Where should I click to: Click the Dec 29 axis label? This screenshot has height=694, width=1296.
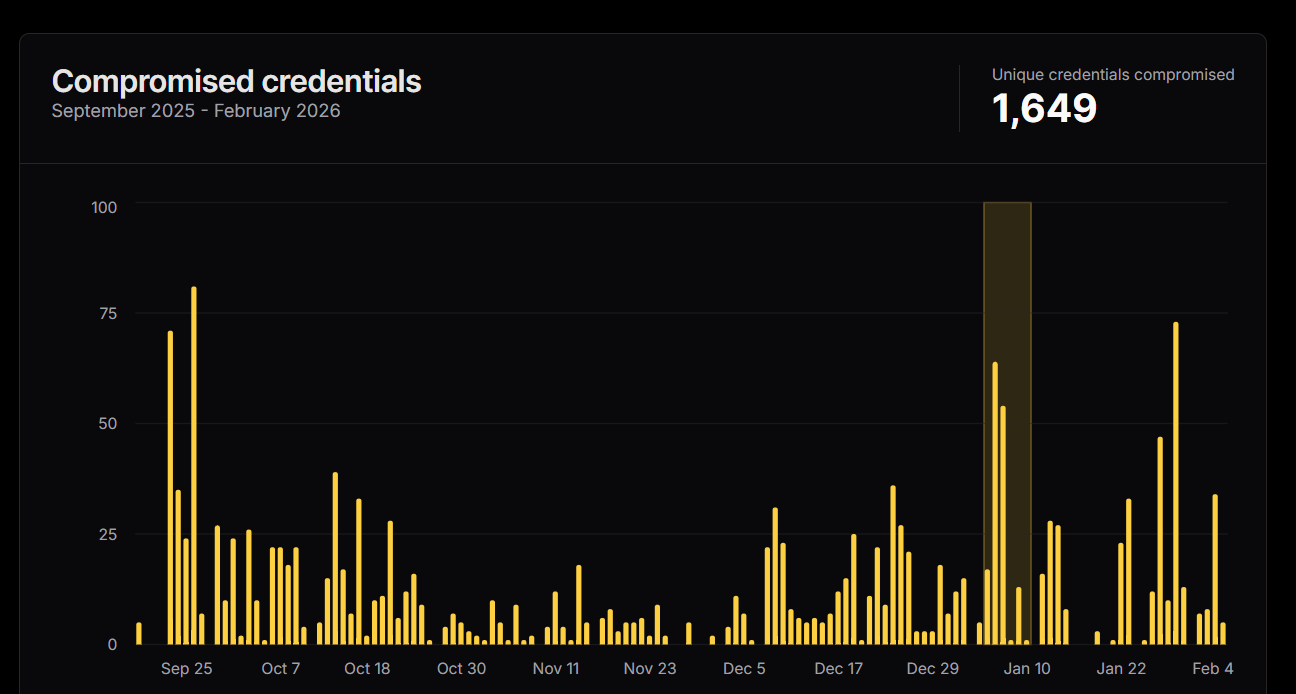pyautogui.click(x=932, y=669)
